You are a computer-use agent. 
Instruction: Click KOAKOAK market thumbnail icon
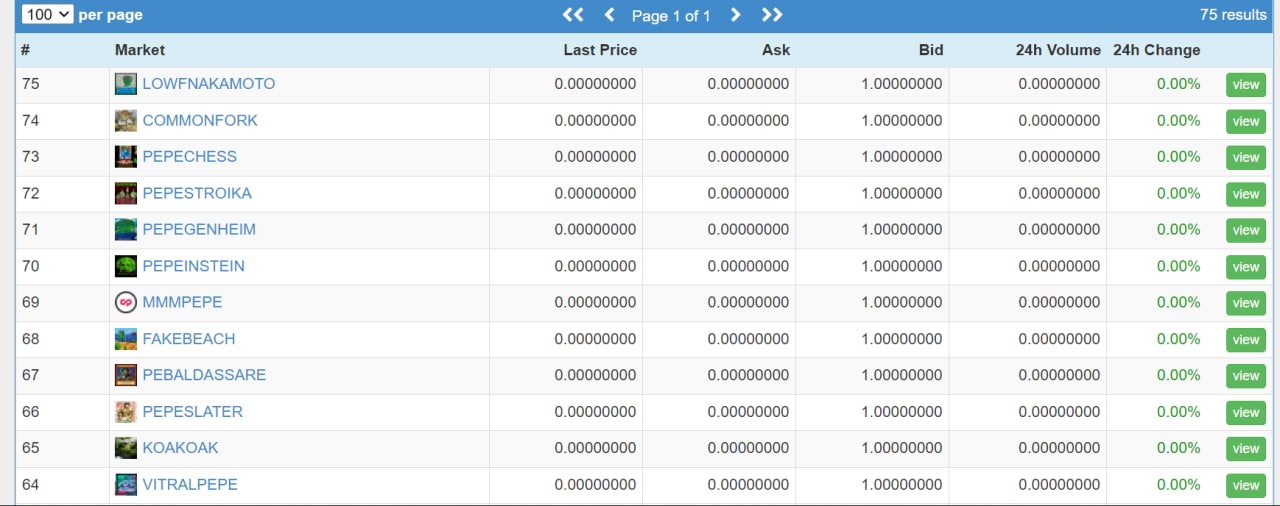click(x=126, y=448)
